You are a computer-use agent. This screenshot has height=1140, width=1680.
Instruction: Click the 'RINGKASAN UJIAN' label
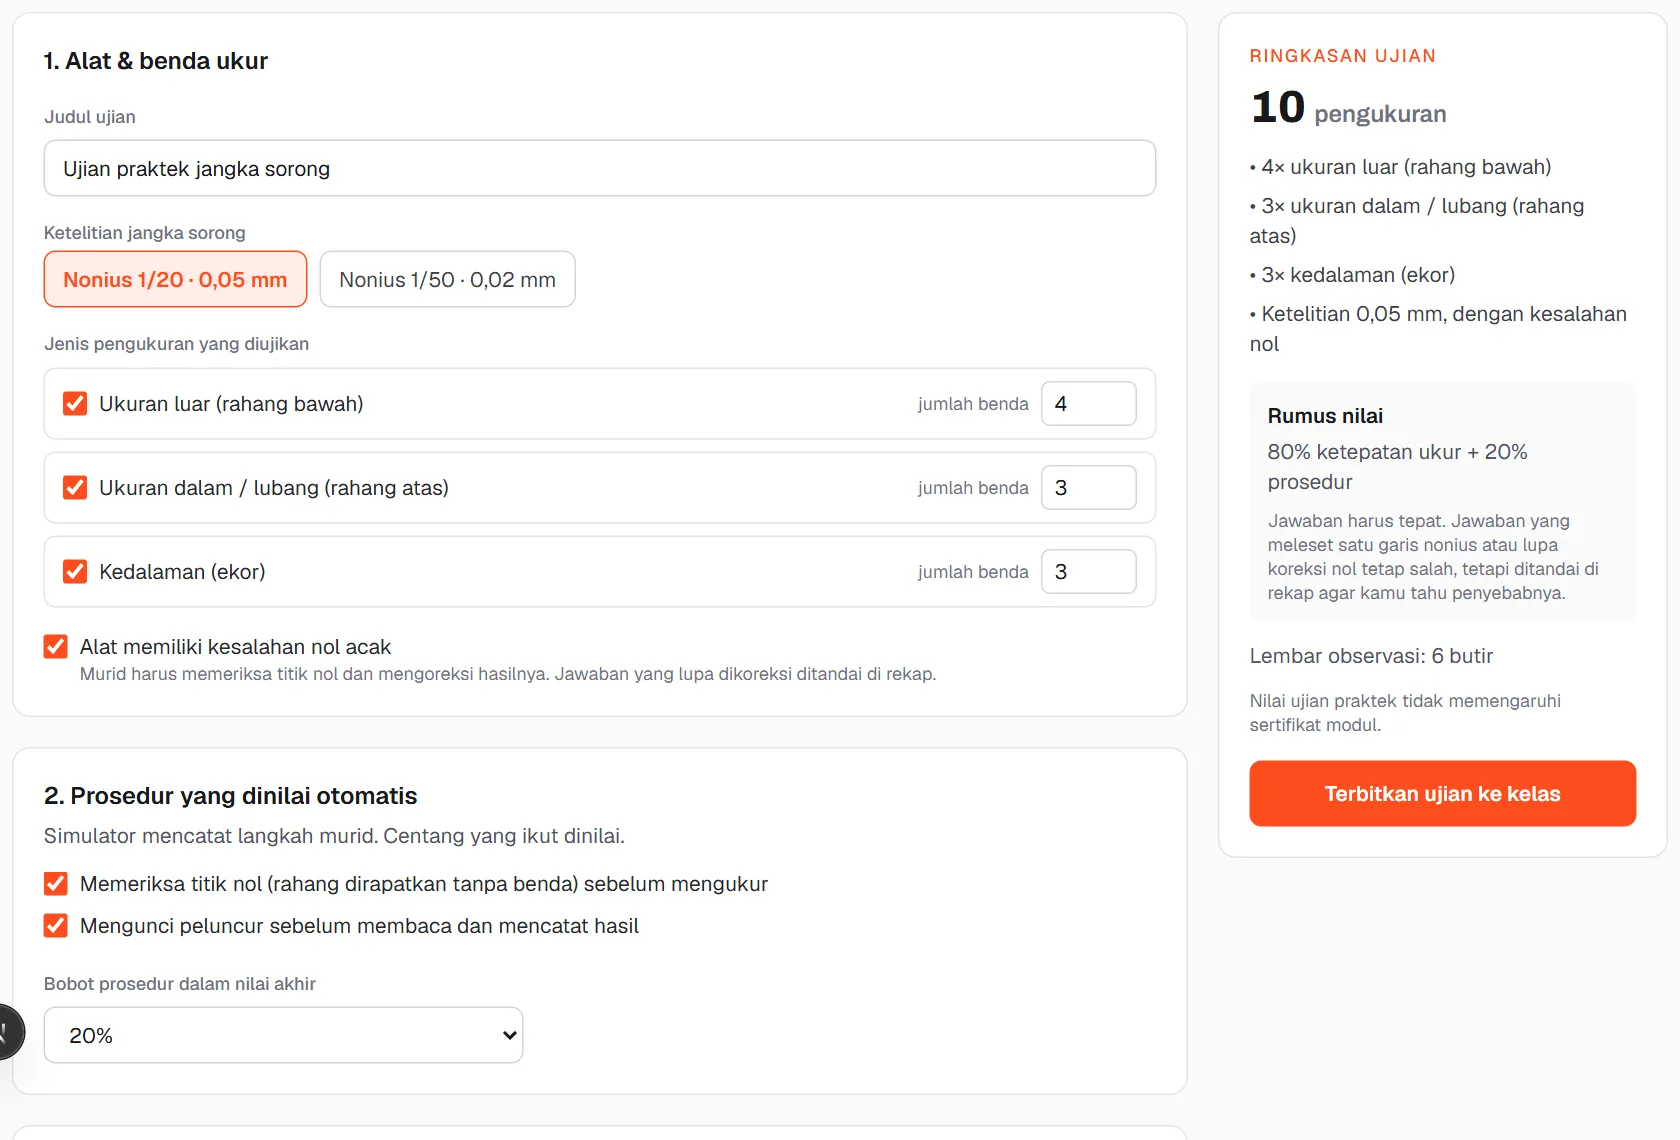click(x=1343, y=56)
